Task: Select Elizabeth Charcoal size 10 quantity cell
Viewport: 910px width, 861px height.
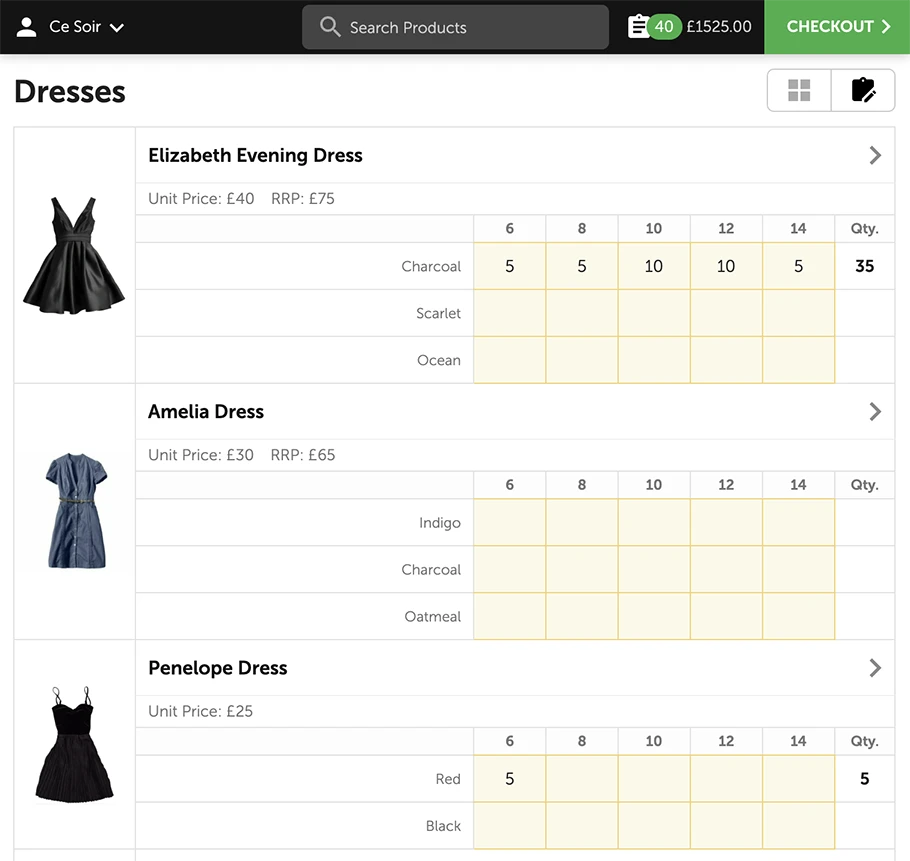Action: [654, 266]
